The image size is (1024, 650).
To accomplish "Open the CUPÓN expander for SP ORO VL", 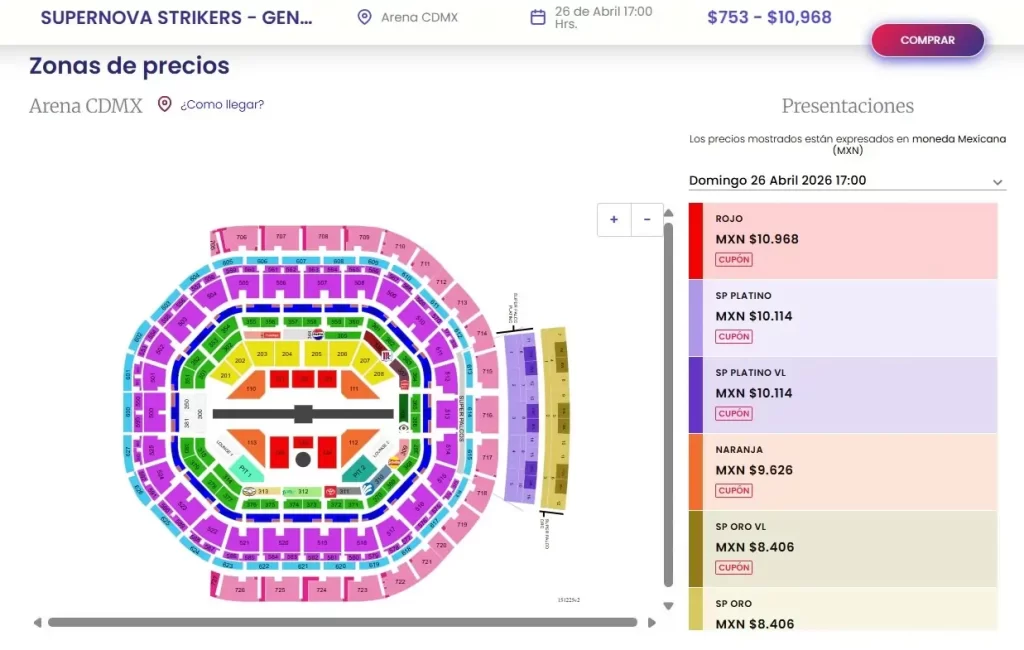I will click(734, 567).
